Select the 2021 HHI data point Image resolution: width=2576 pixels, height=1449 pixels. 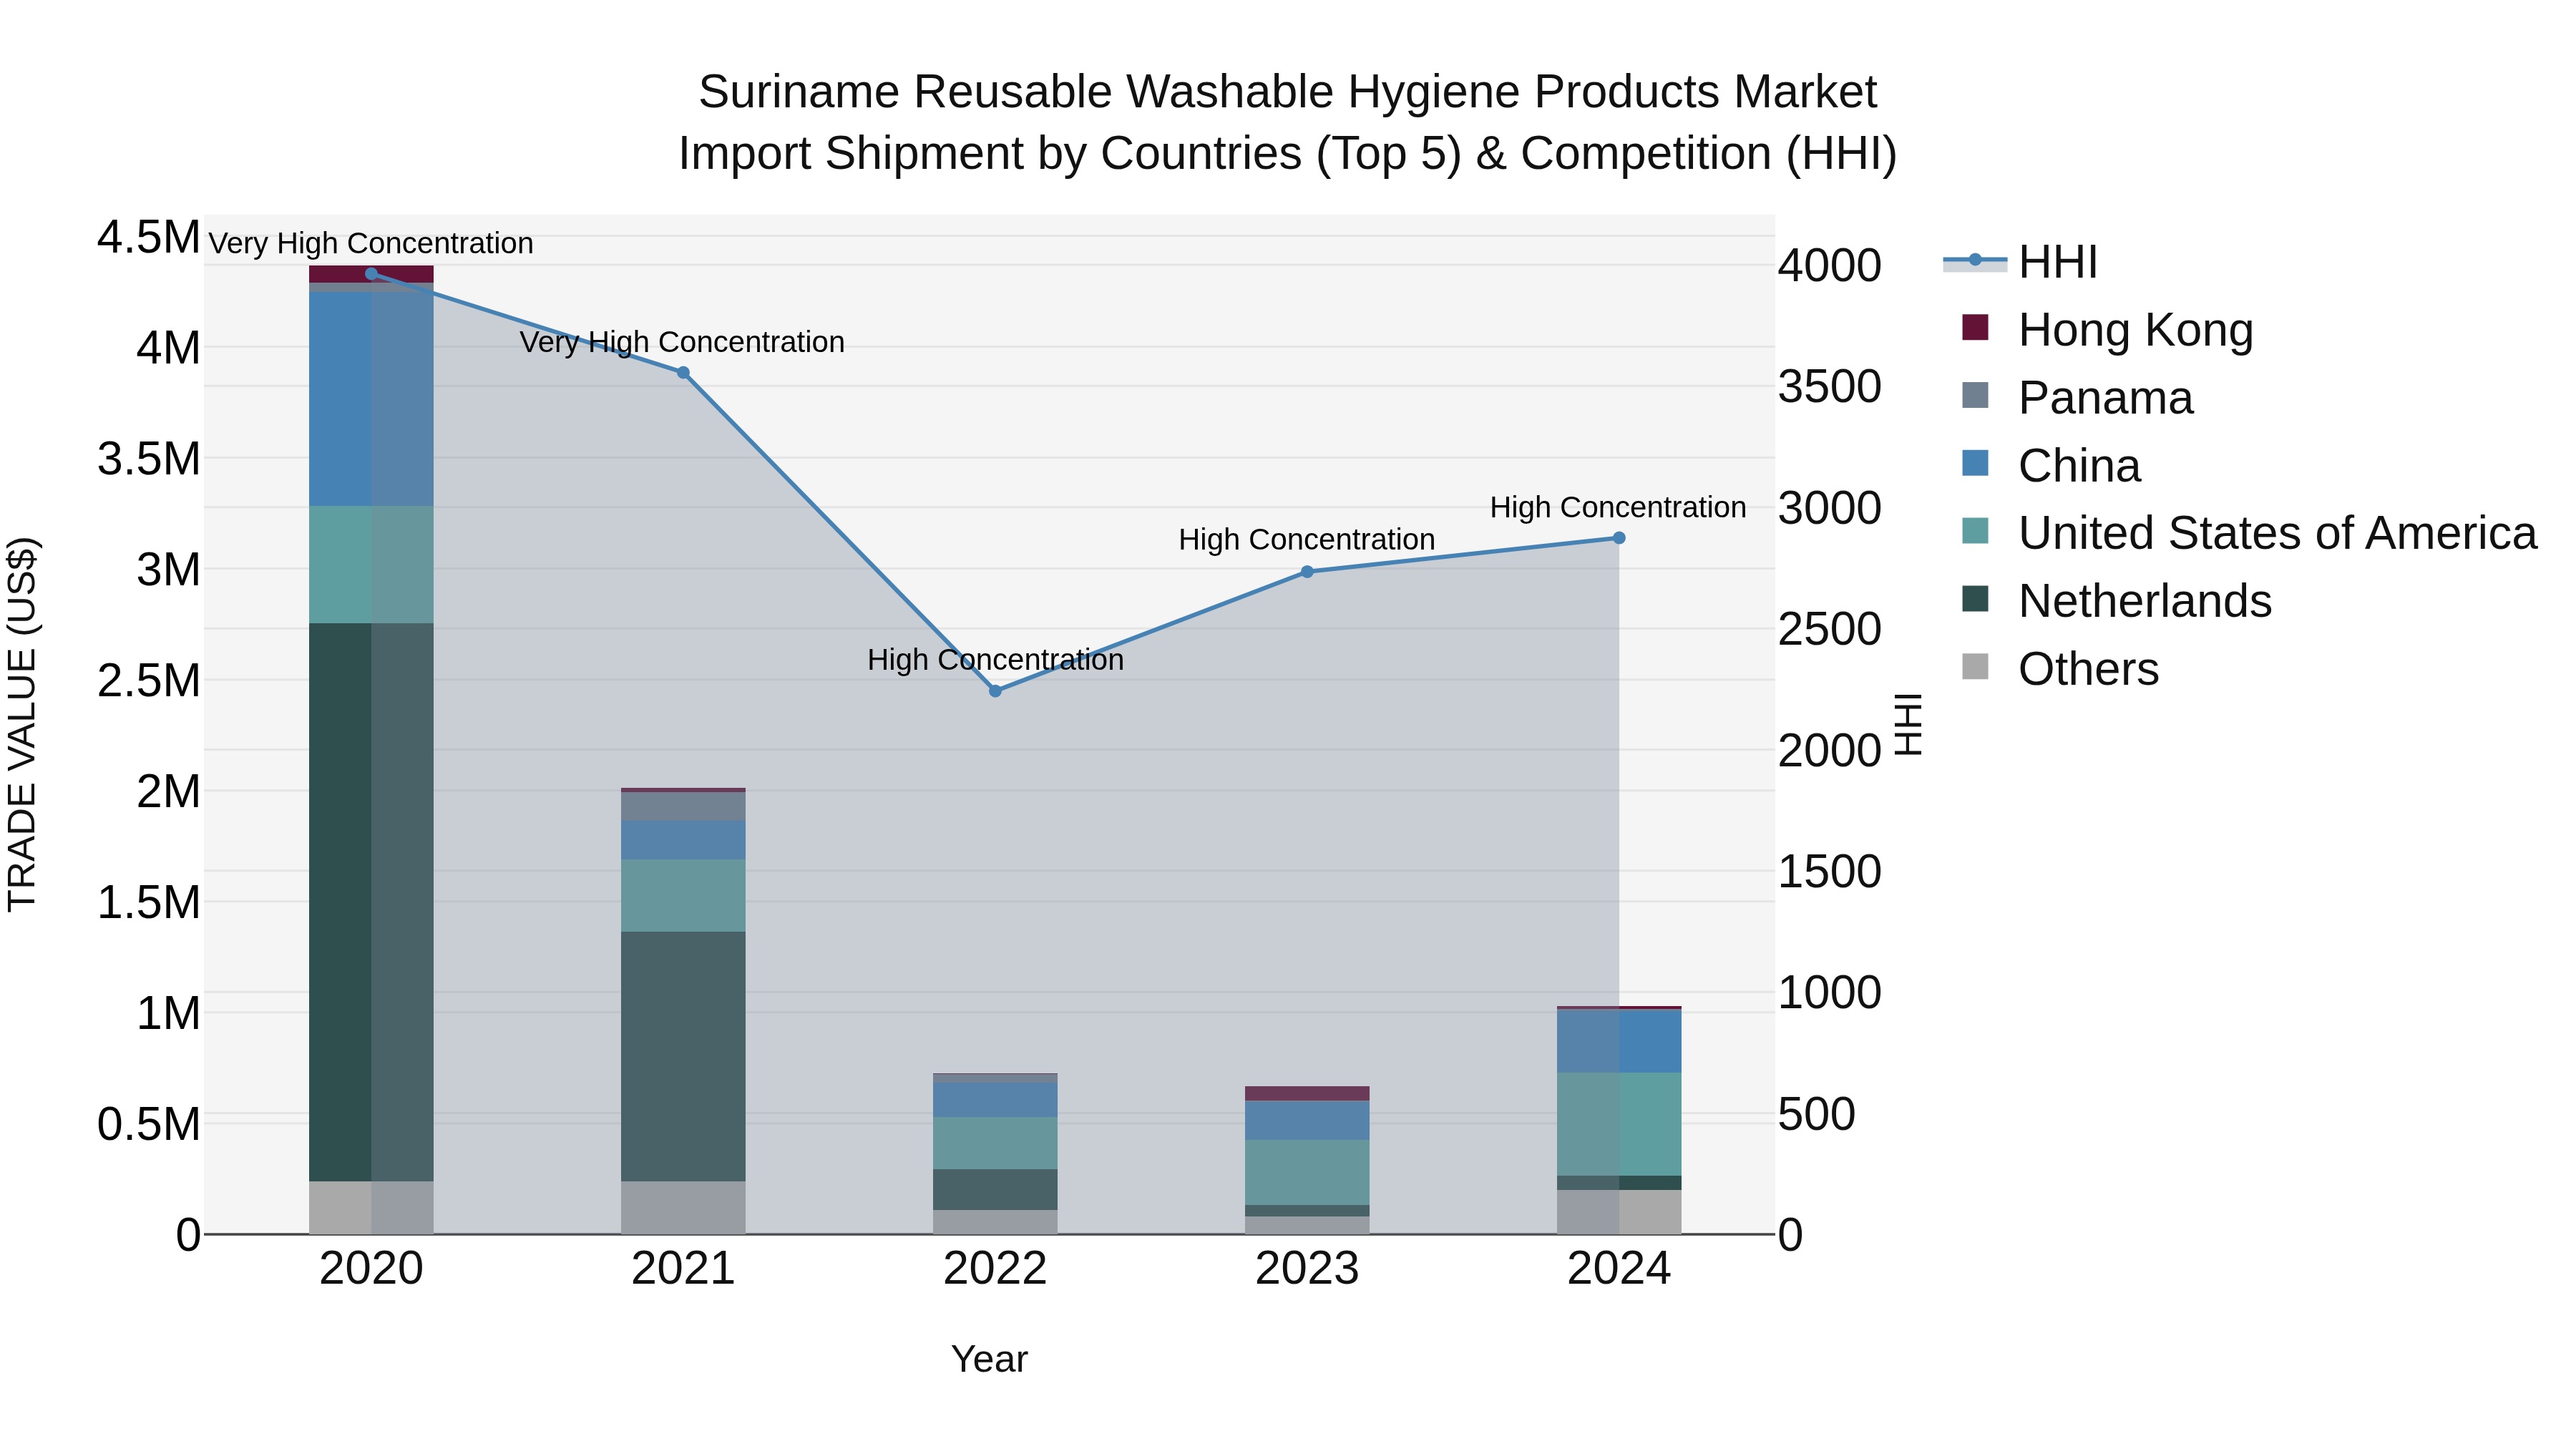pyautogui.click(x=683, y=372)
